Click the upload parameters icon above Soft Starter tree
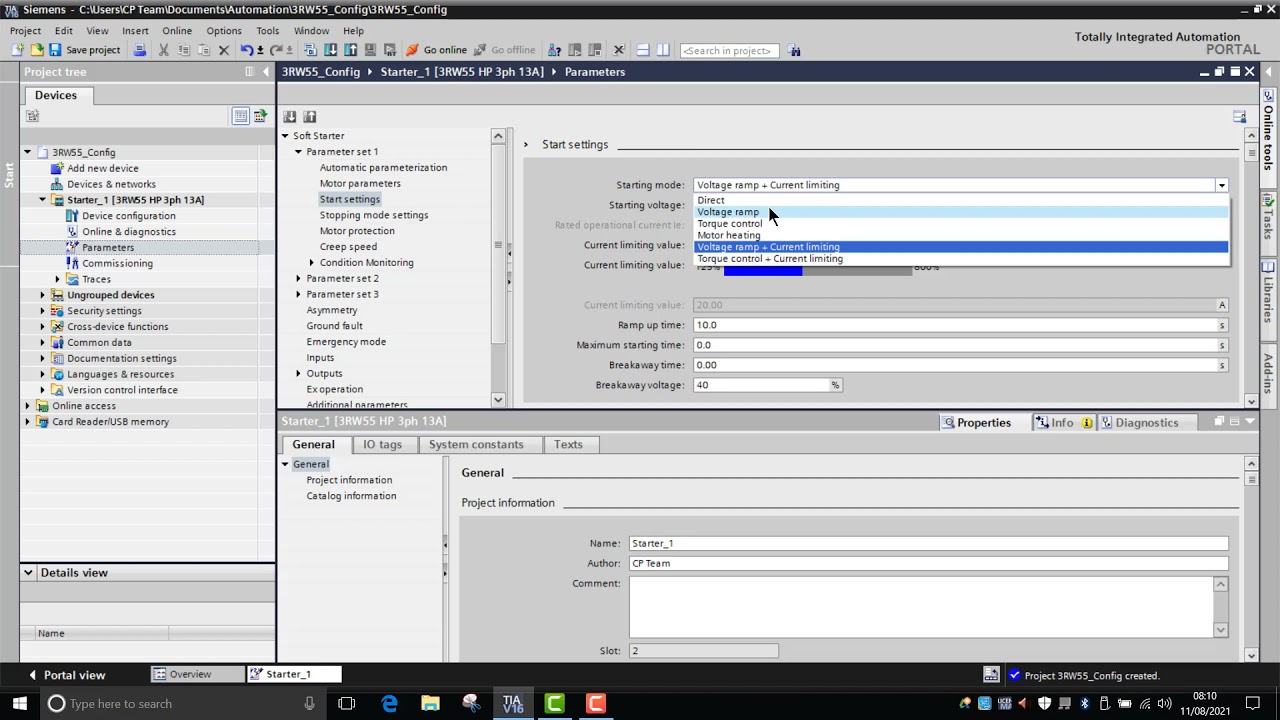 point(310,117)
